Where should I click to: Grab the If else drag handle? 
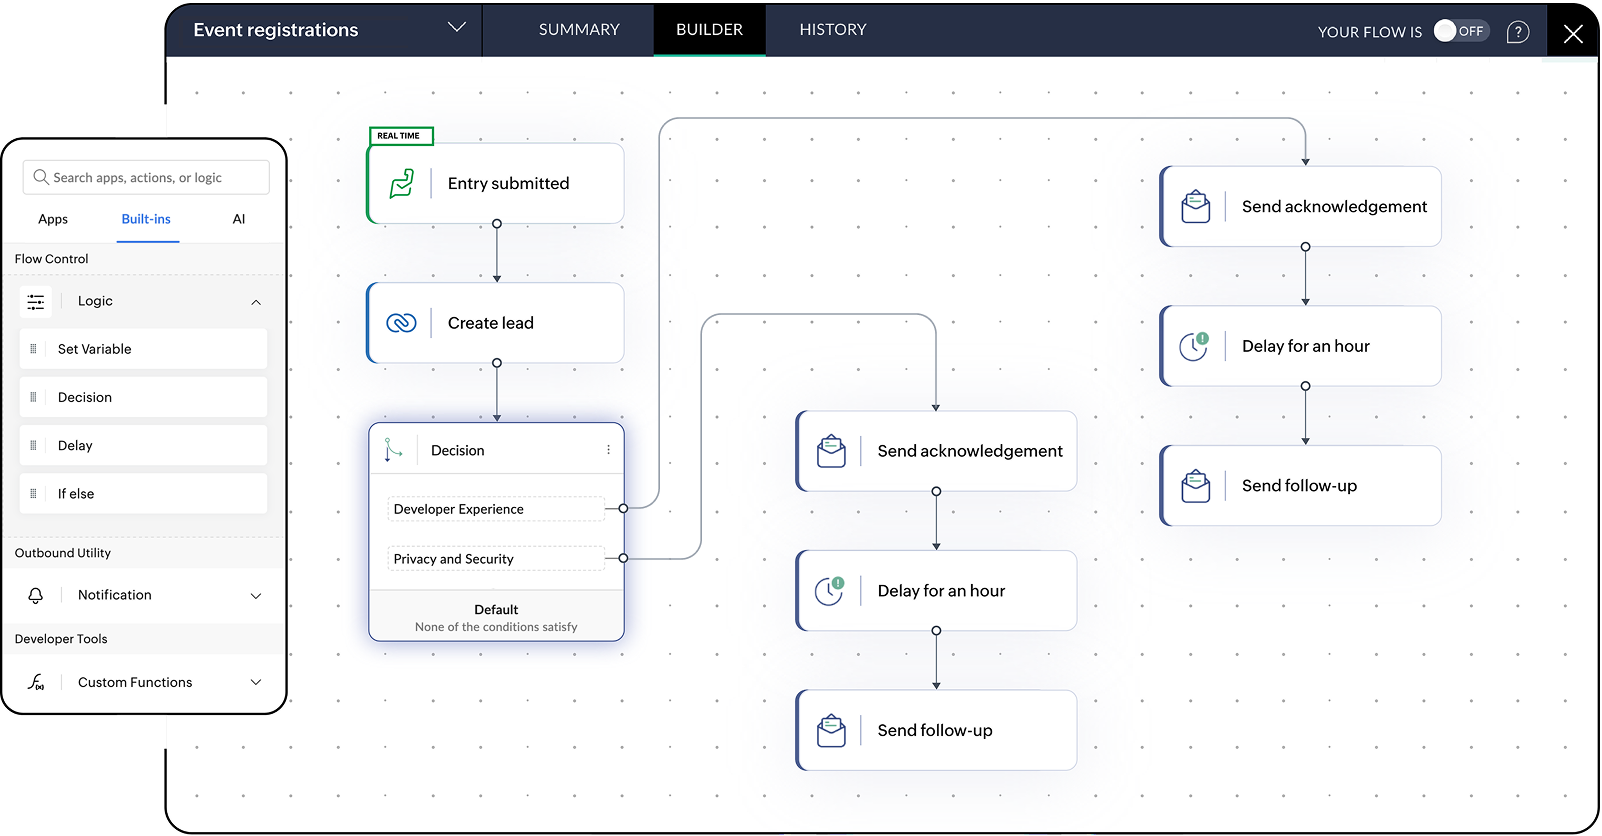click(33, 493)
